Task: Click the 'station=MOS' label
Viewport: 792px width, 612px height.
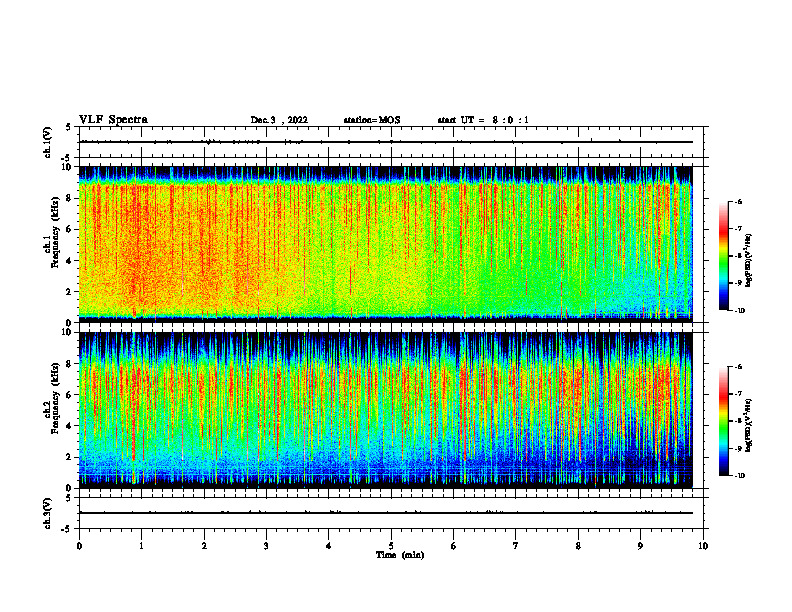Action: coord(372,120)
